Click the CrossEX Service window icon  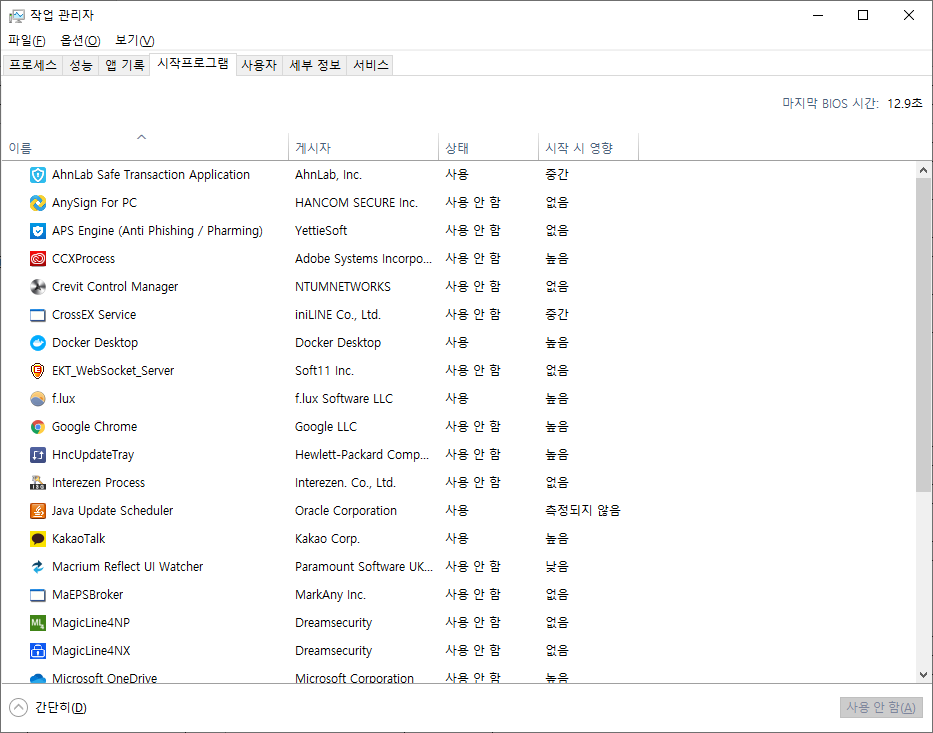coord(37,315)
